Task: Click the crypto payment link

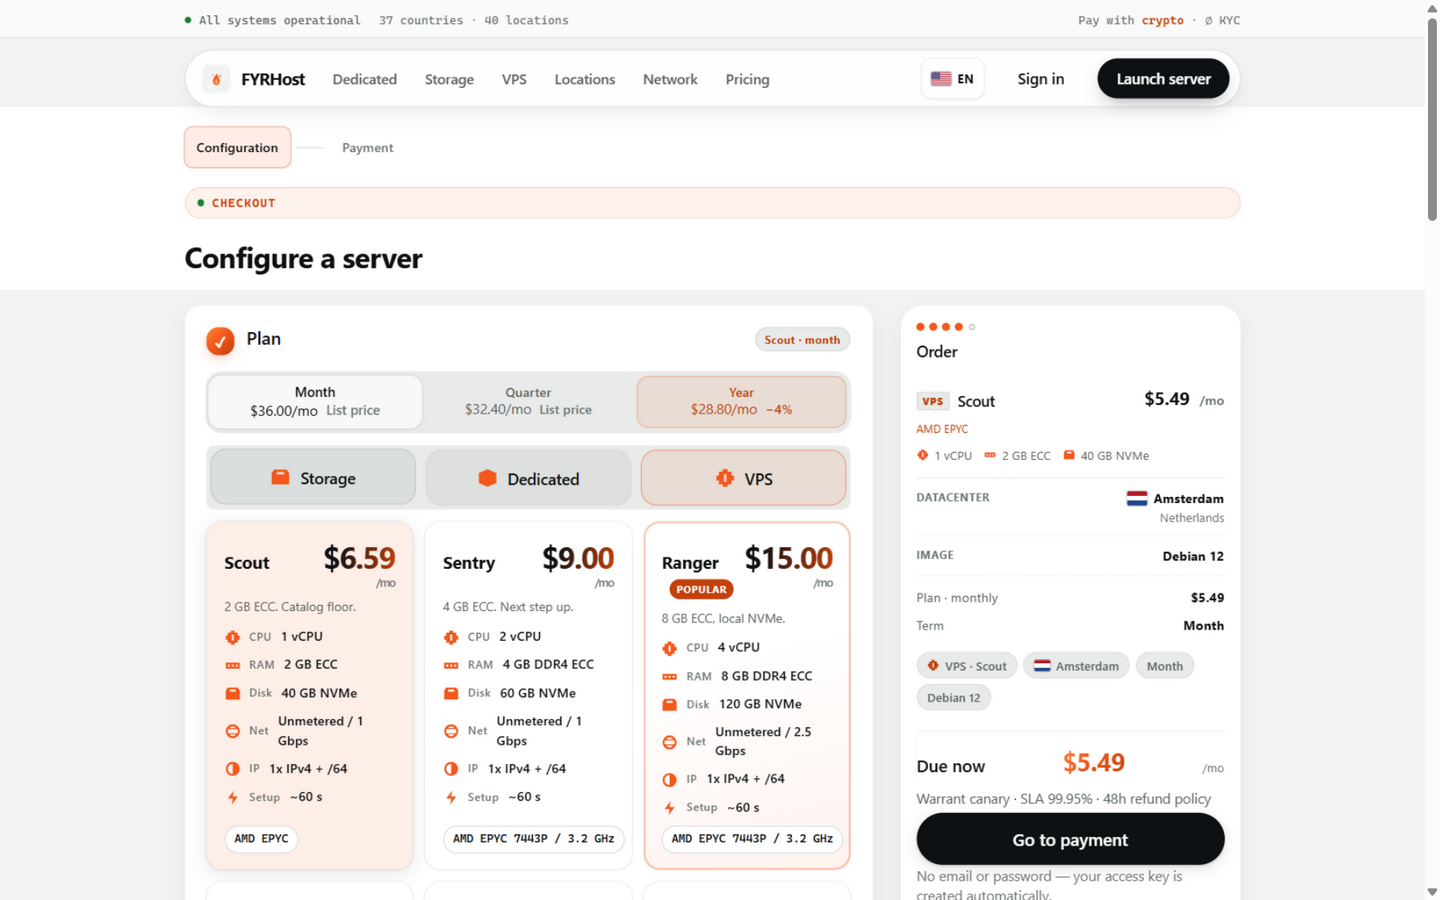Action: (1162, 20)
